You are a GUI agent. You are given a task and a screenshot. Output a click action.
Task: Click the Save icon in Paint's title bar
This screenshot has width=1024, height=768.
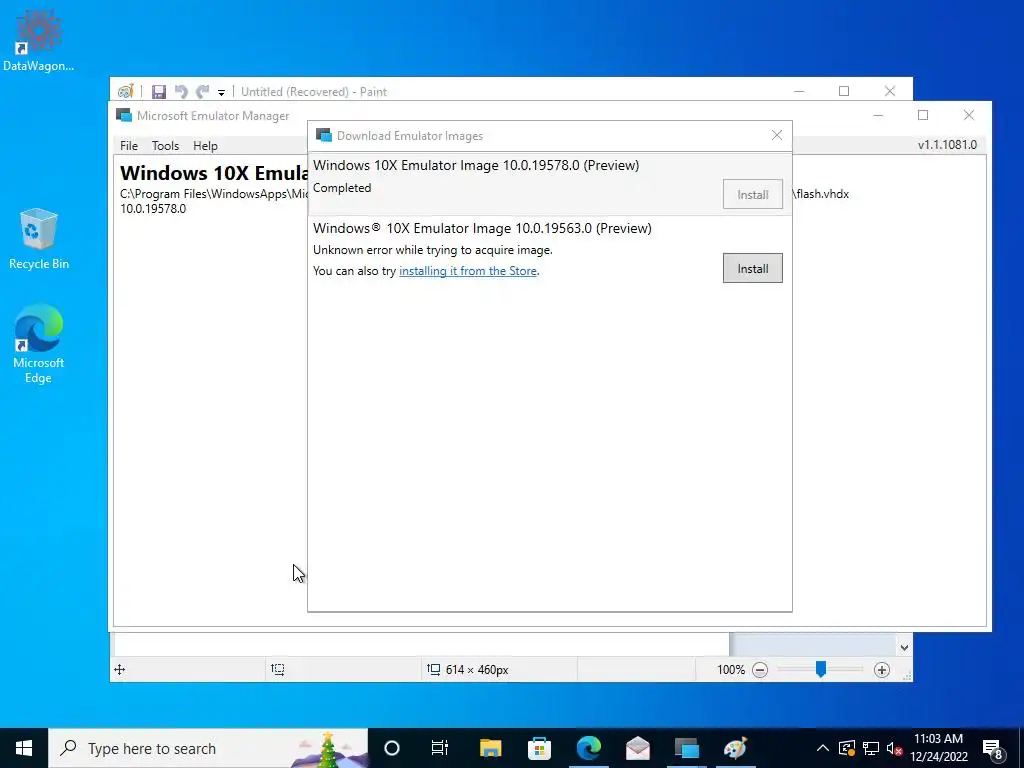point(159,91)
